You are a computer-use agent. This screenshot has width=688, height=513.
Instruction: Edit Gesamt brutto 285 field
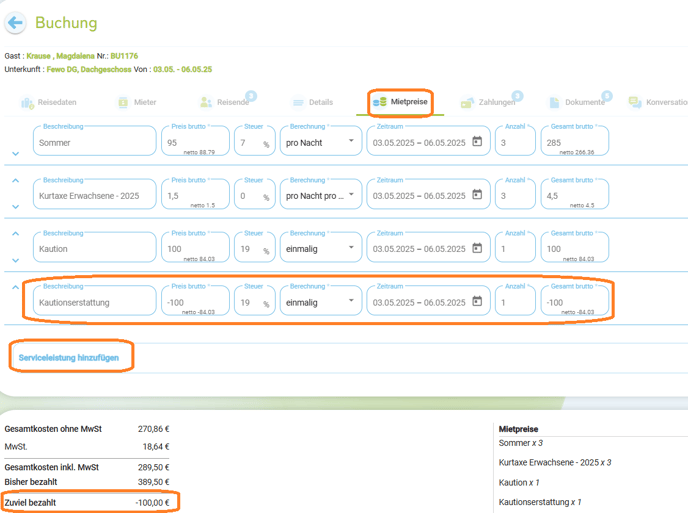click(575, 141)
